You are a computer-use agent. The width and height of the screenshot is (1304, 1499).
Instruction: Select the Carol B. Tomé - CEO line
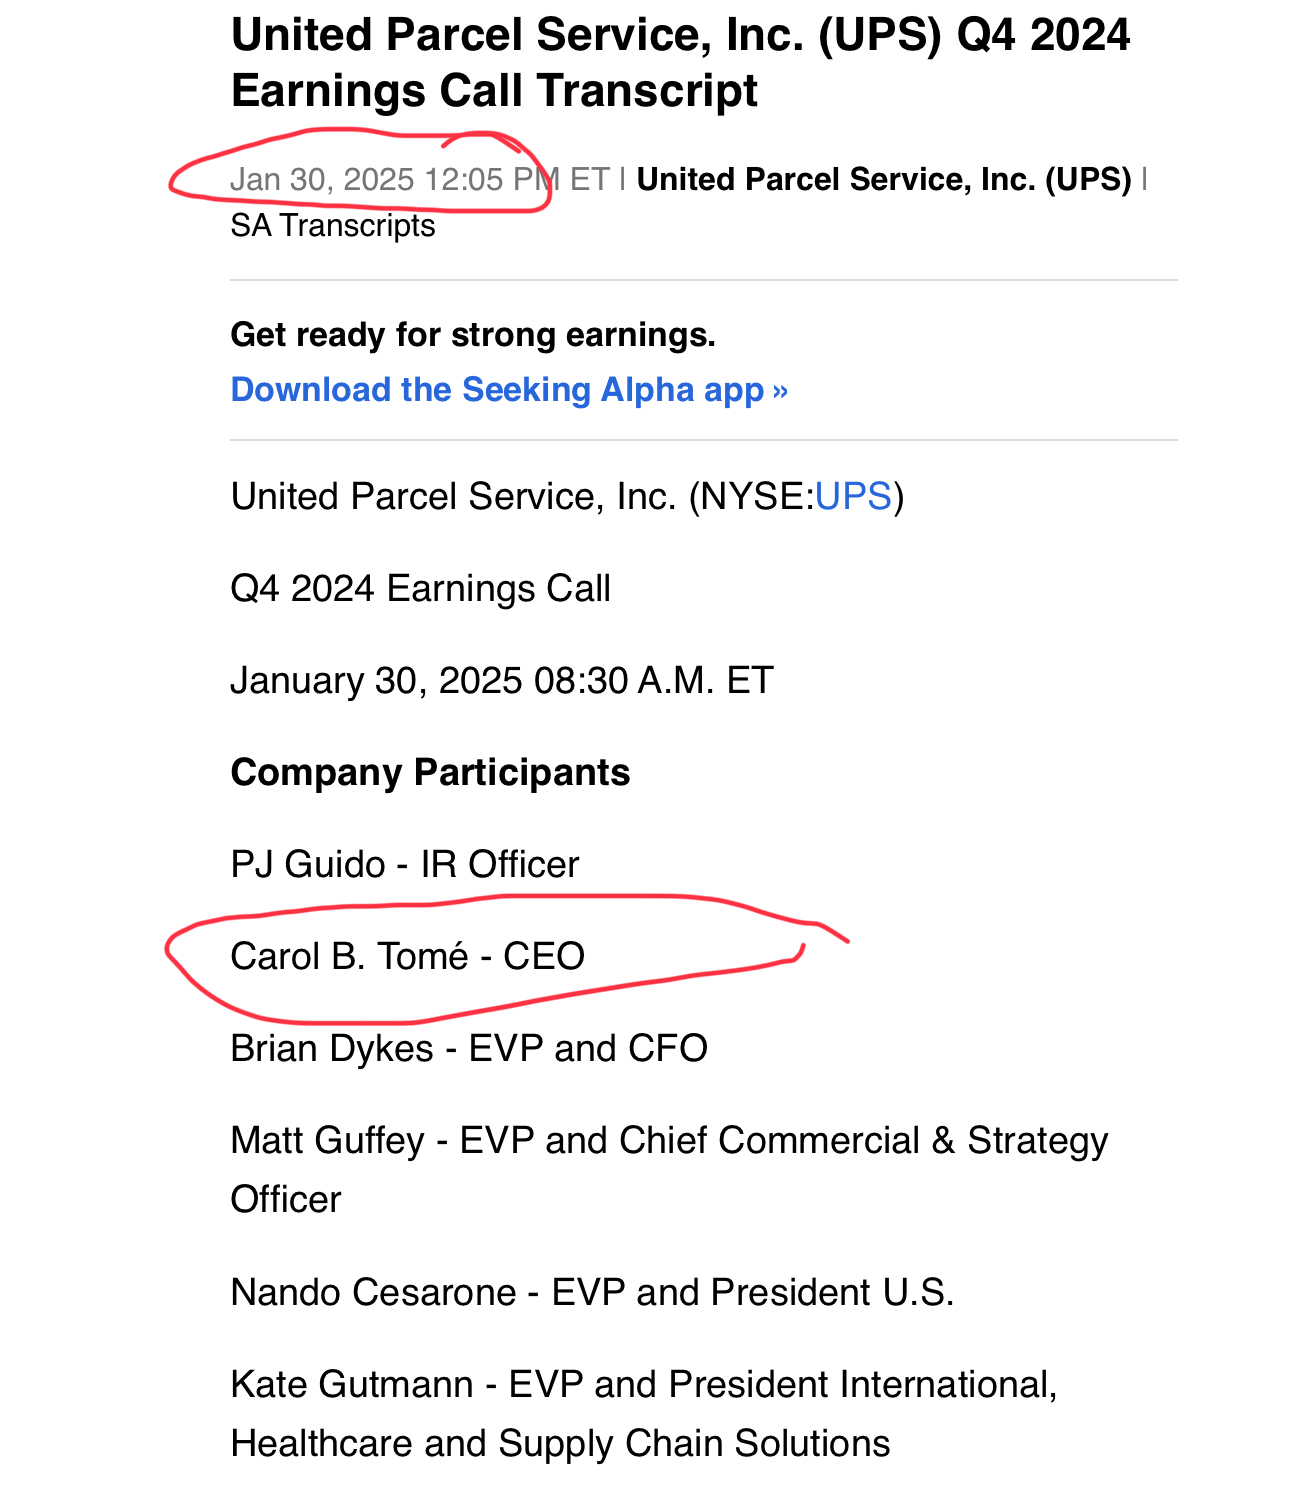coord(408,956)
